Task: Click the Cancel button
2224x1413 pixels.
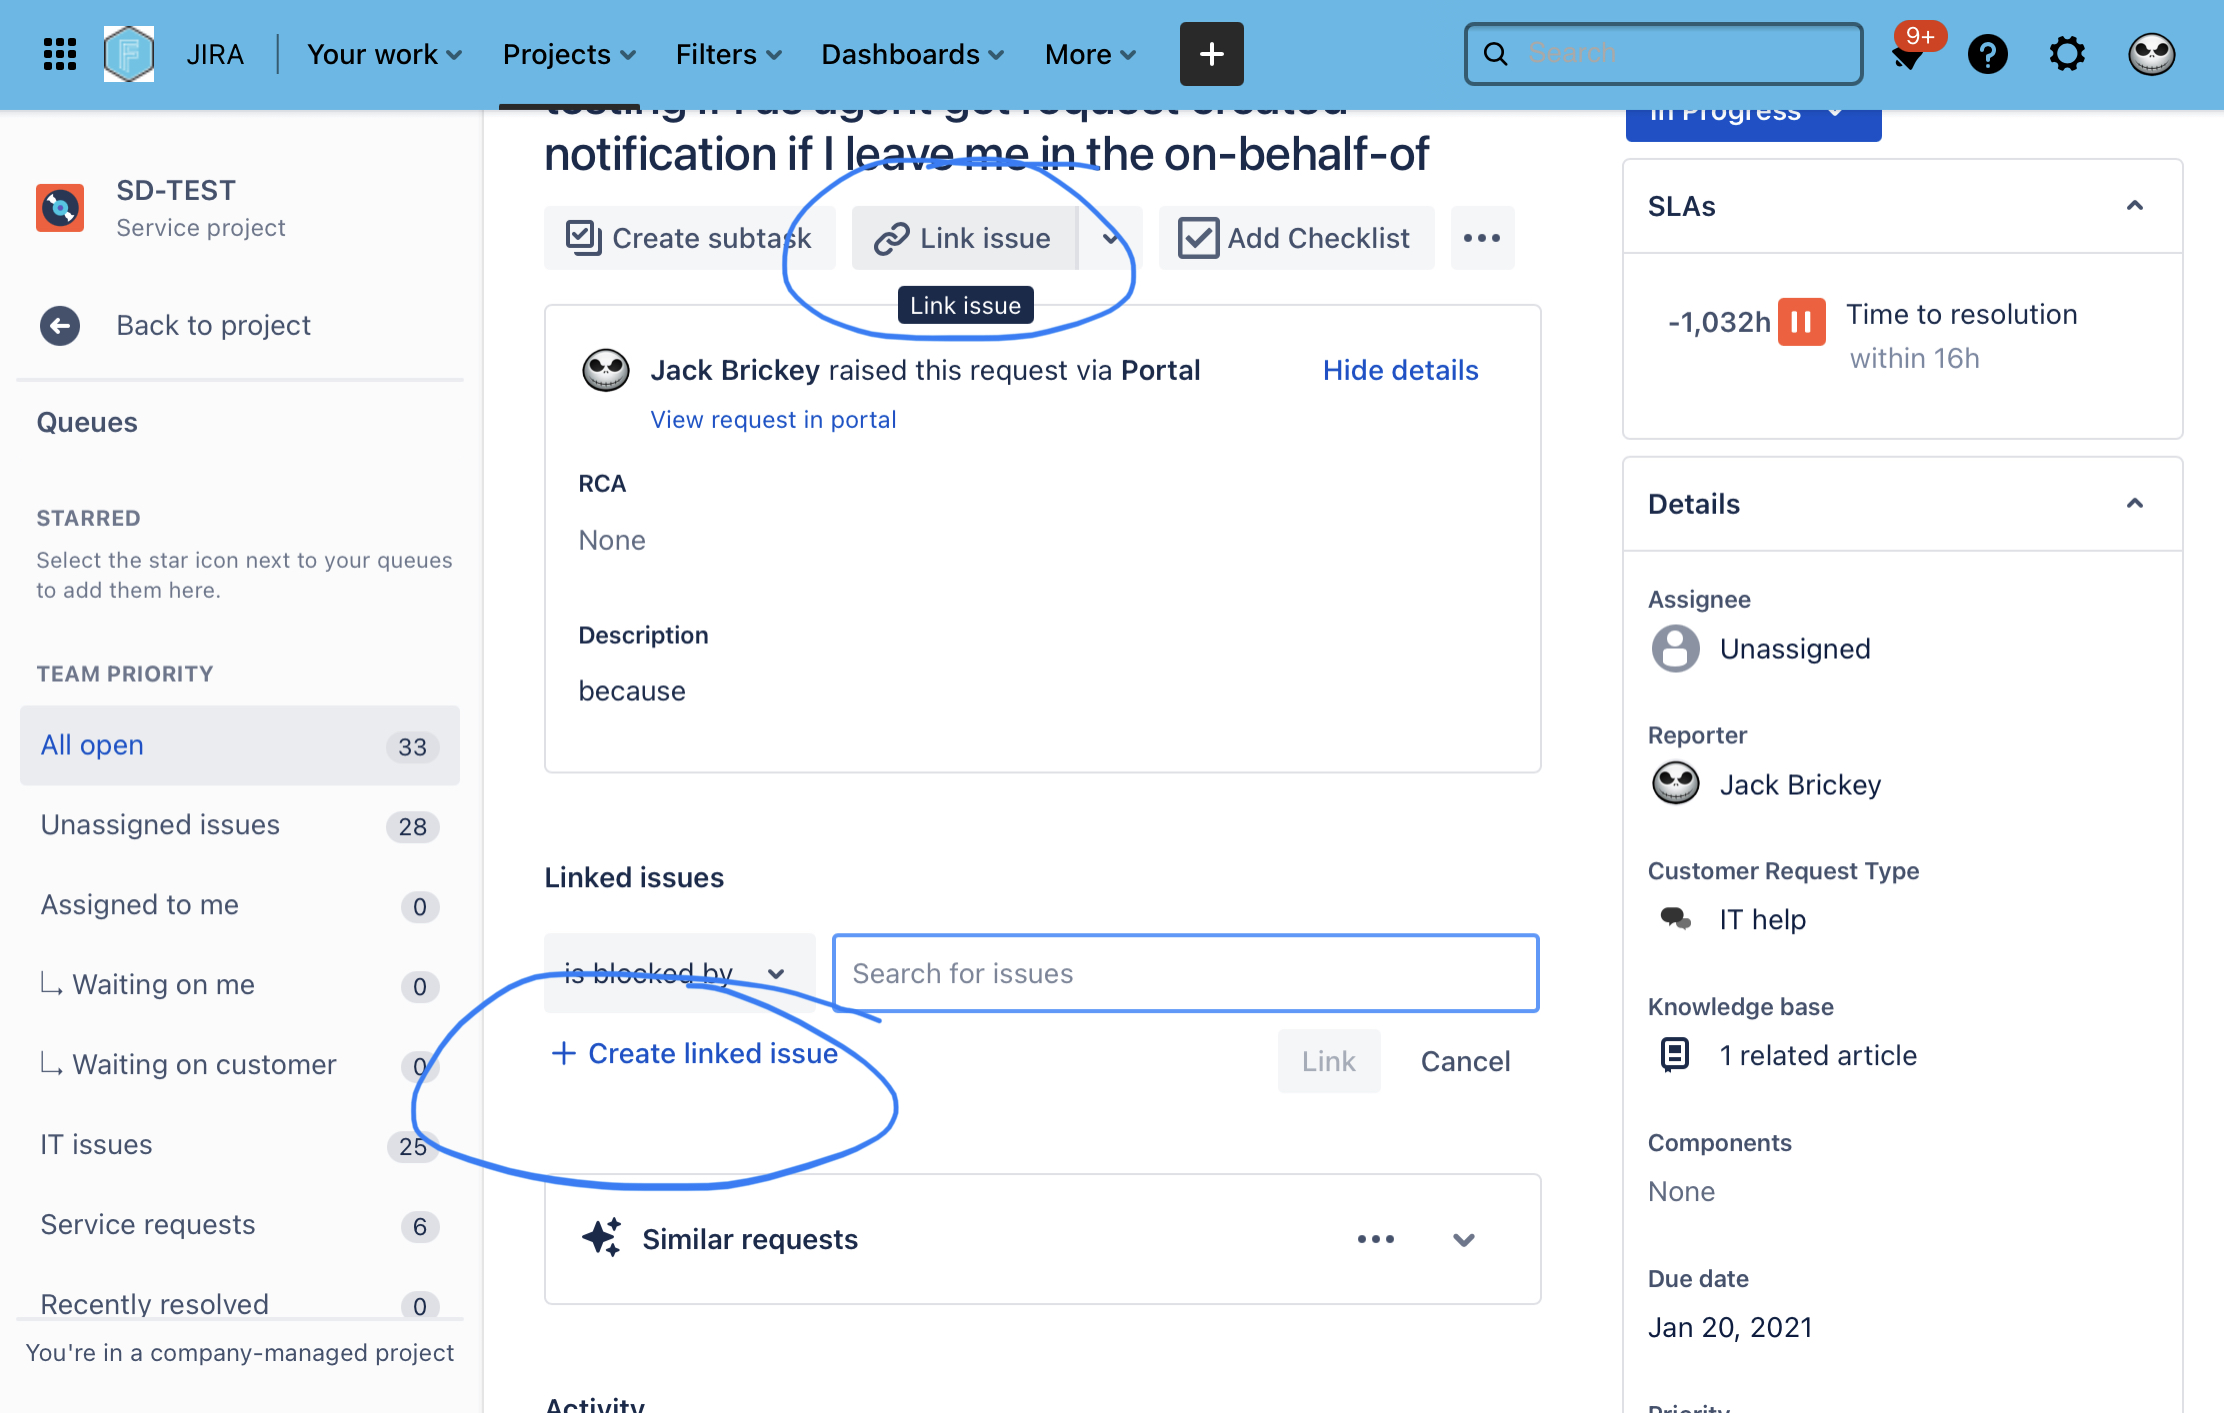Action: click(1465, 1061)
